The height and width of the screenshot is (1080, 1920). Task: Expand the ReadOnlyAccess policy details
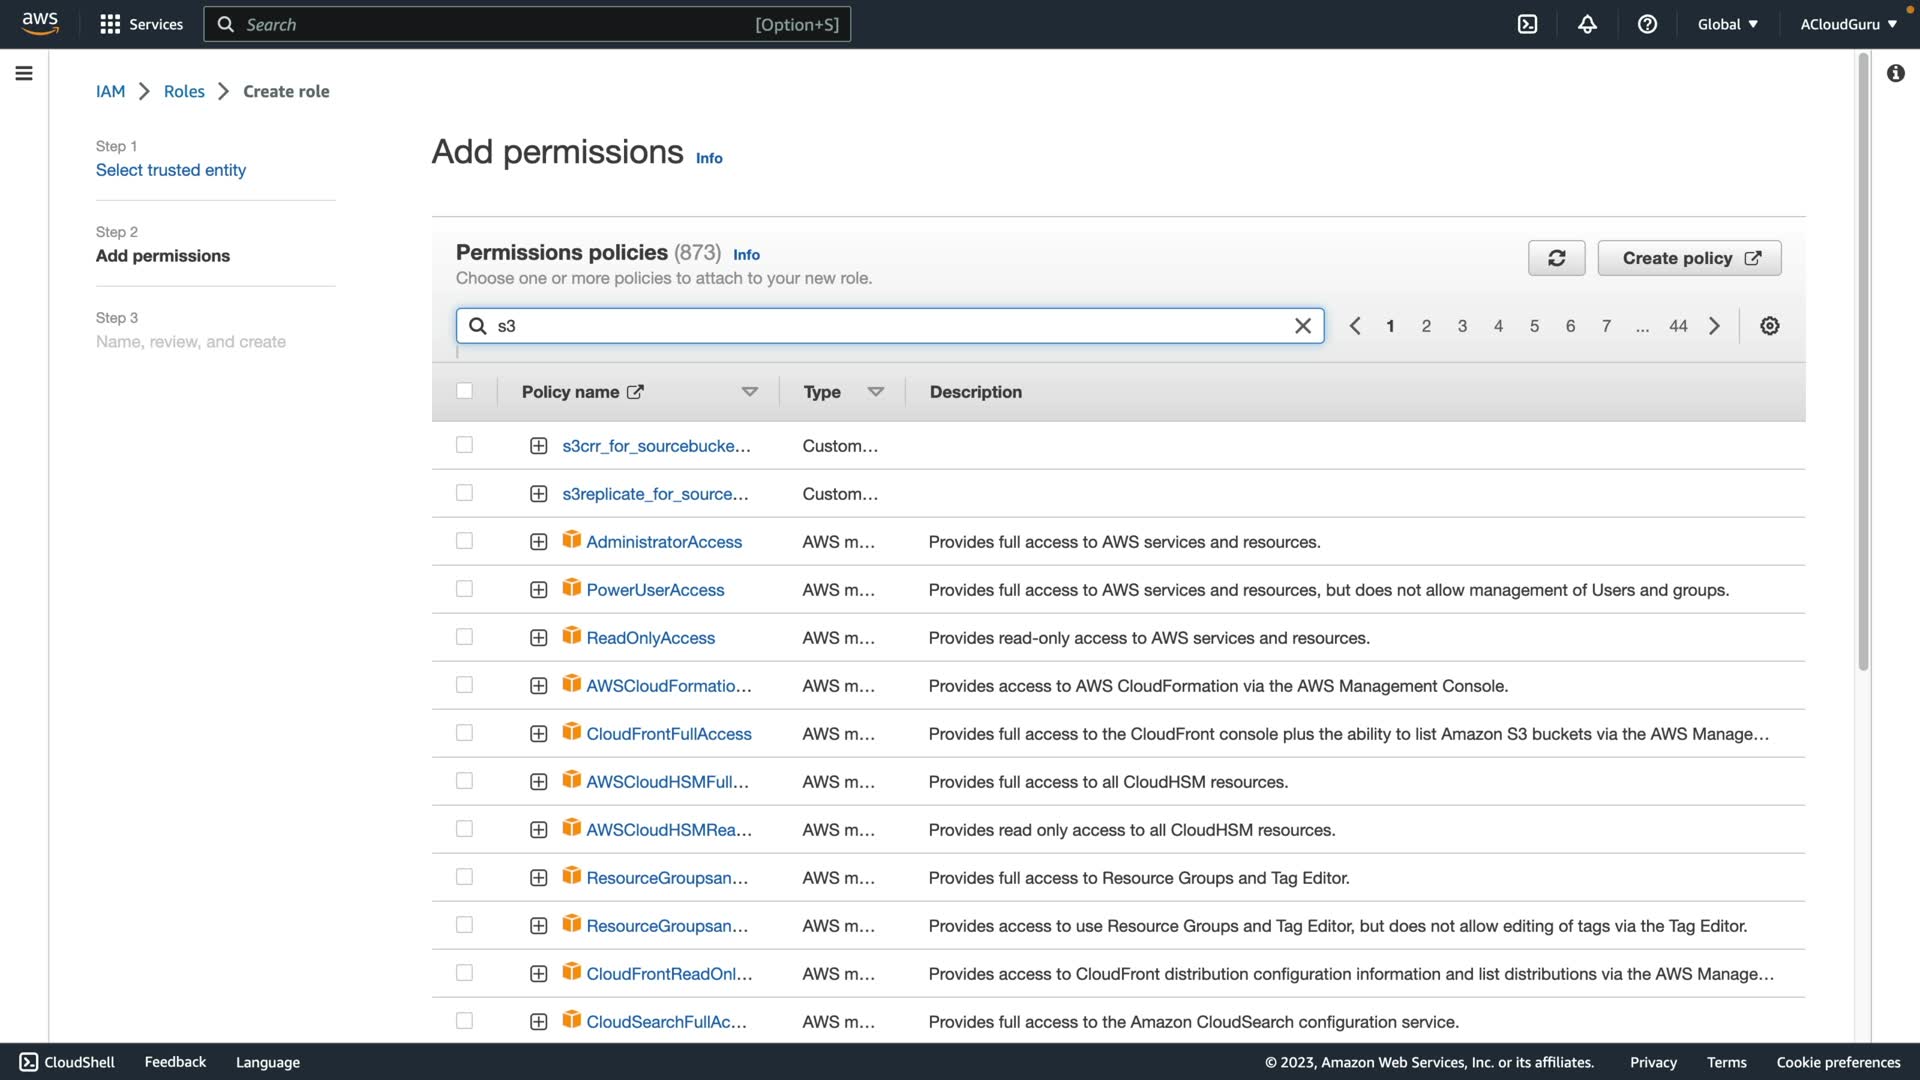pos(538,638)
